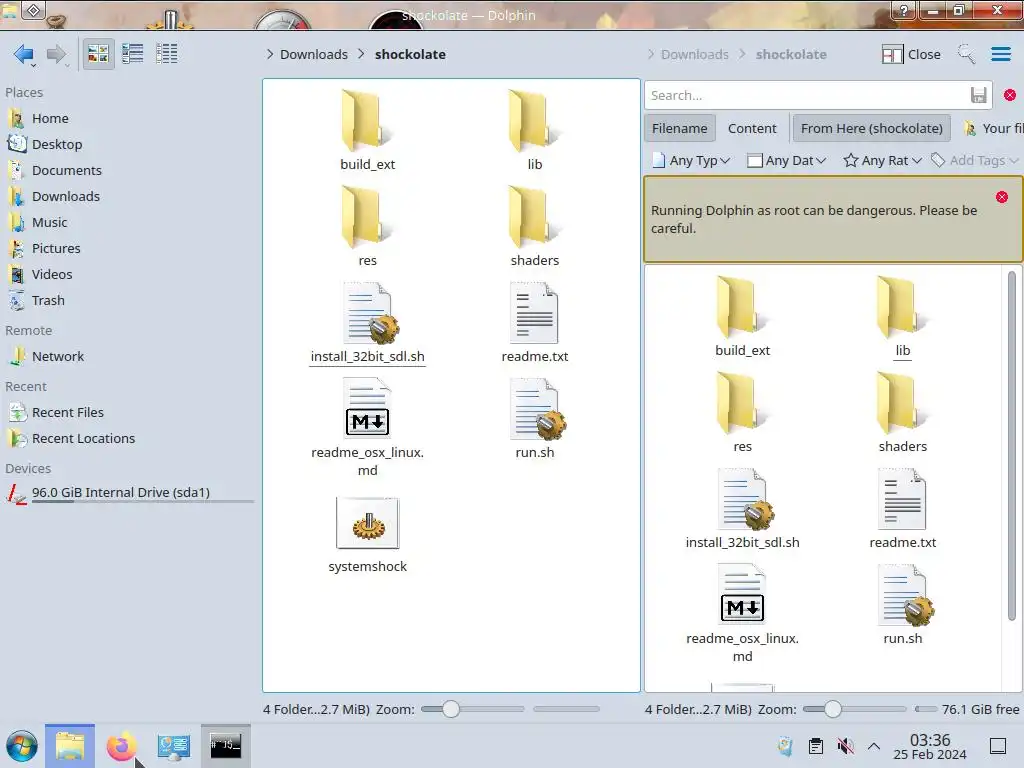This screenshot has height=768, width=1024.
Task: Select shaders folder in left pane
Action: 534,226
